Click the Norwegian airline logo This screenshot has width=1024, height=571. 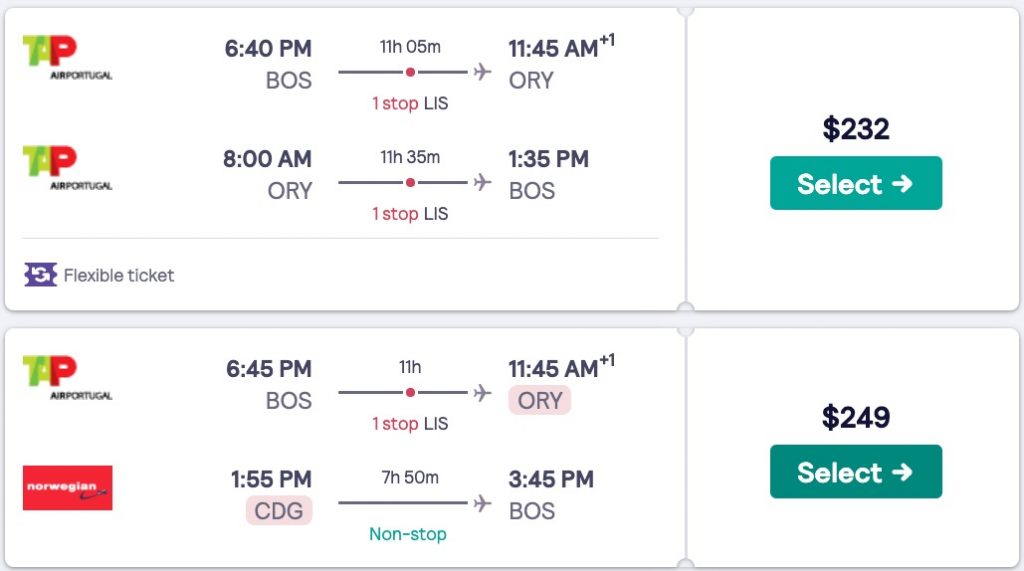coord(67,488)
